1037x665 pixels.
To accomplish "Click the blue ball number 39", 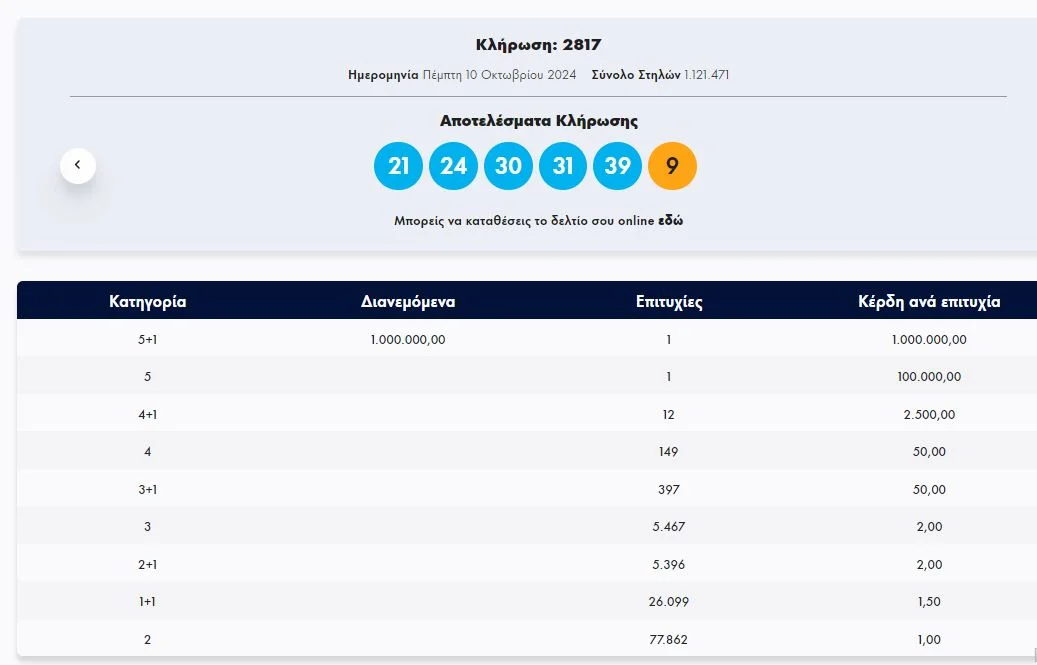I will [618, 165].
